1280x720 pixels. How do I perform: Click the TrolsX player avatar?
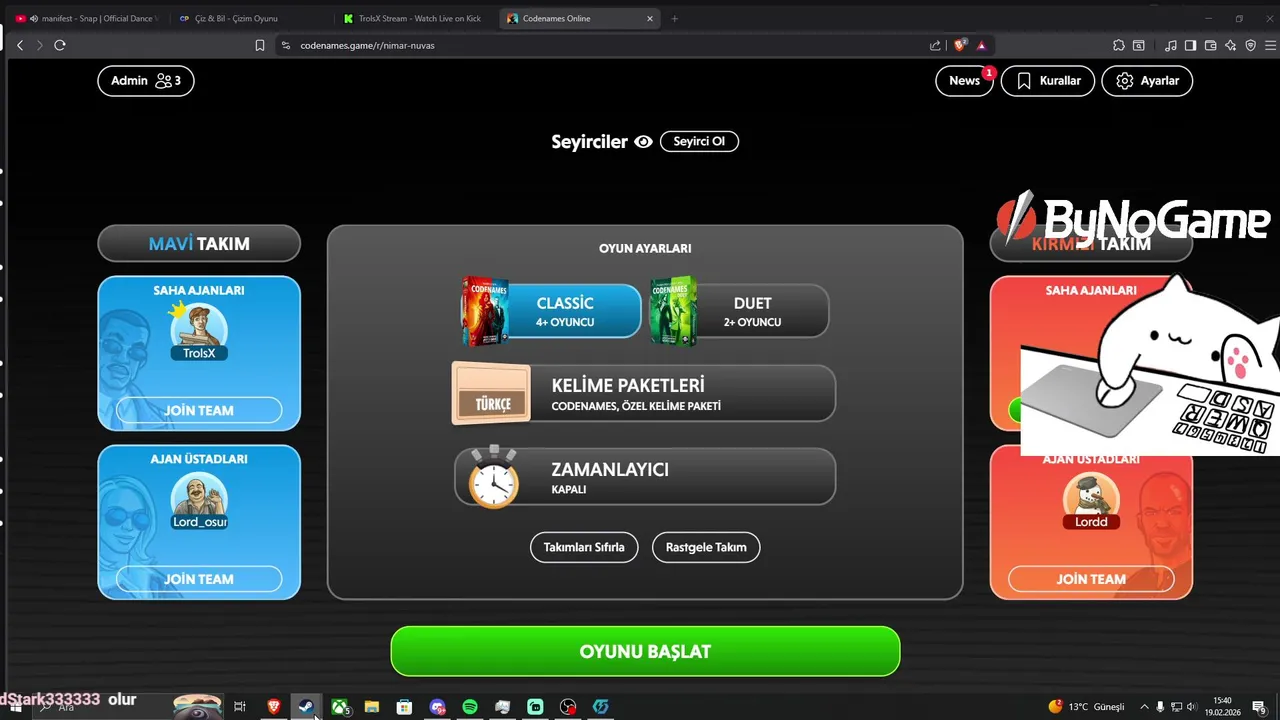[199, 330]
